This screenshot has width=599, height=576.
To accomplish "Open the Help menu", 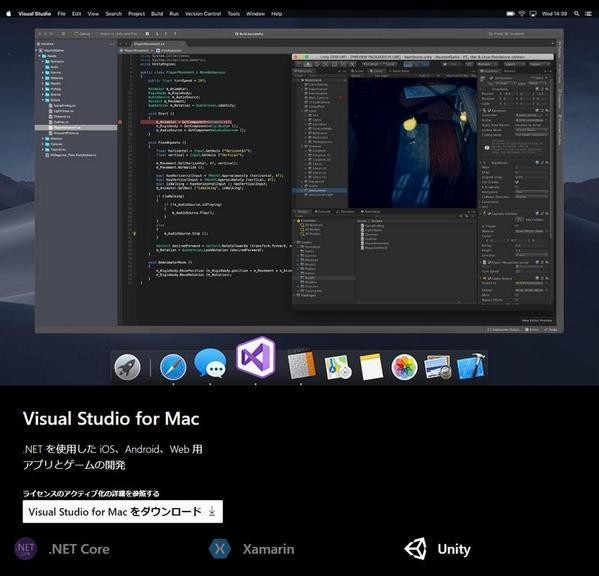I will [x=277, y=14].
